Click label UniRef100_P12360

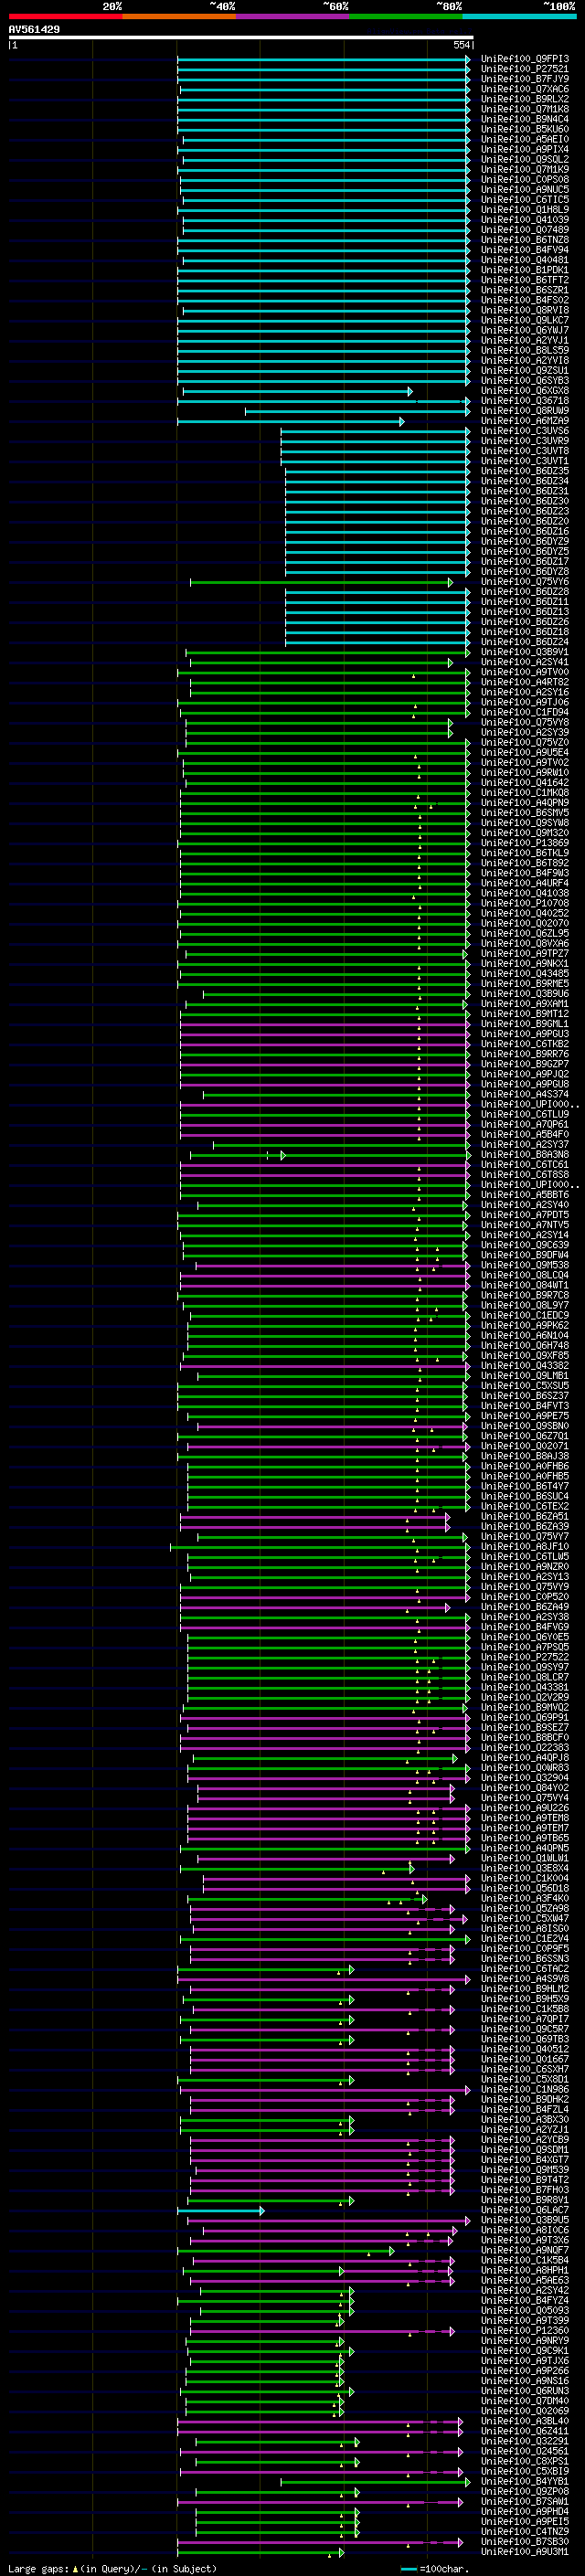coord(525,2330)
